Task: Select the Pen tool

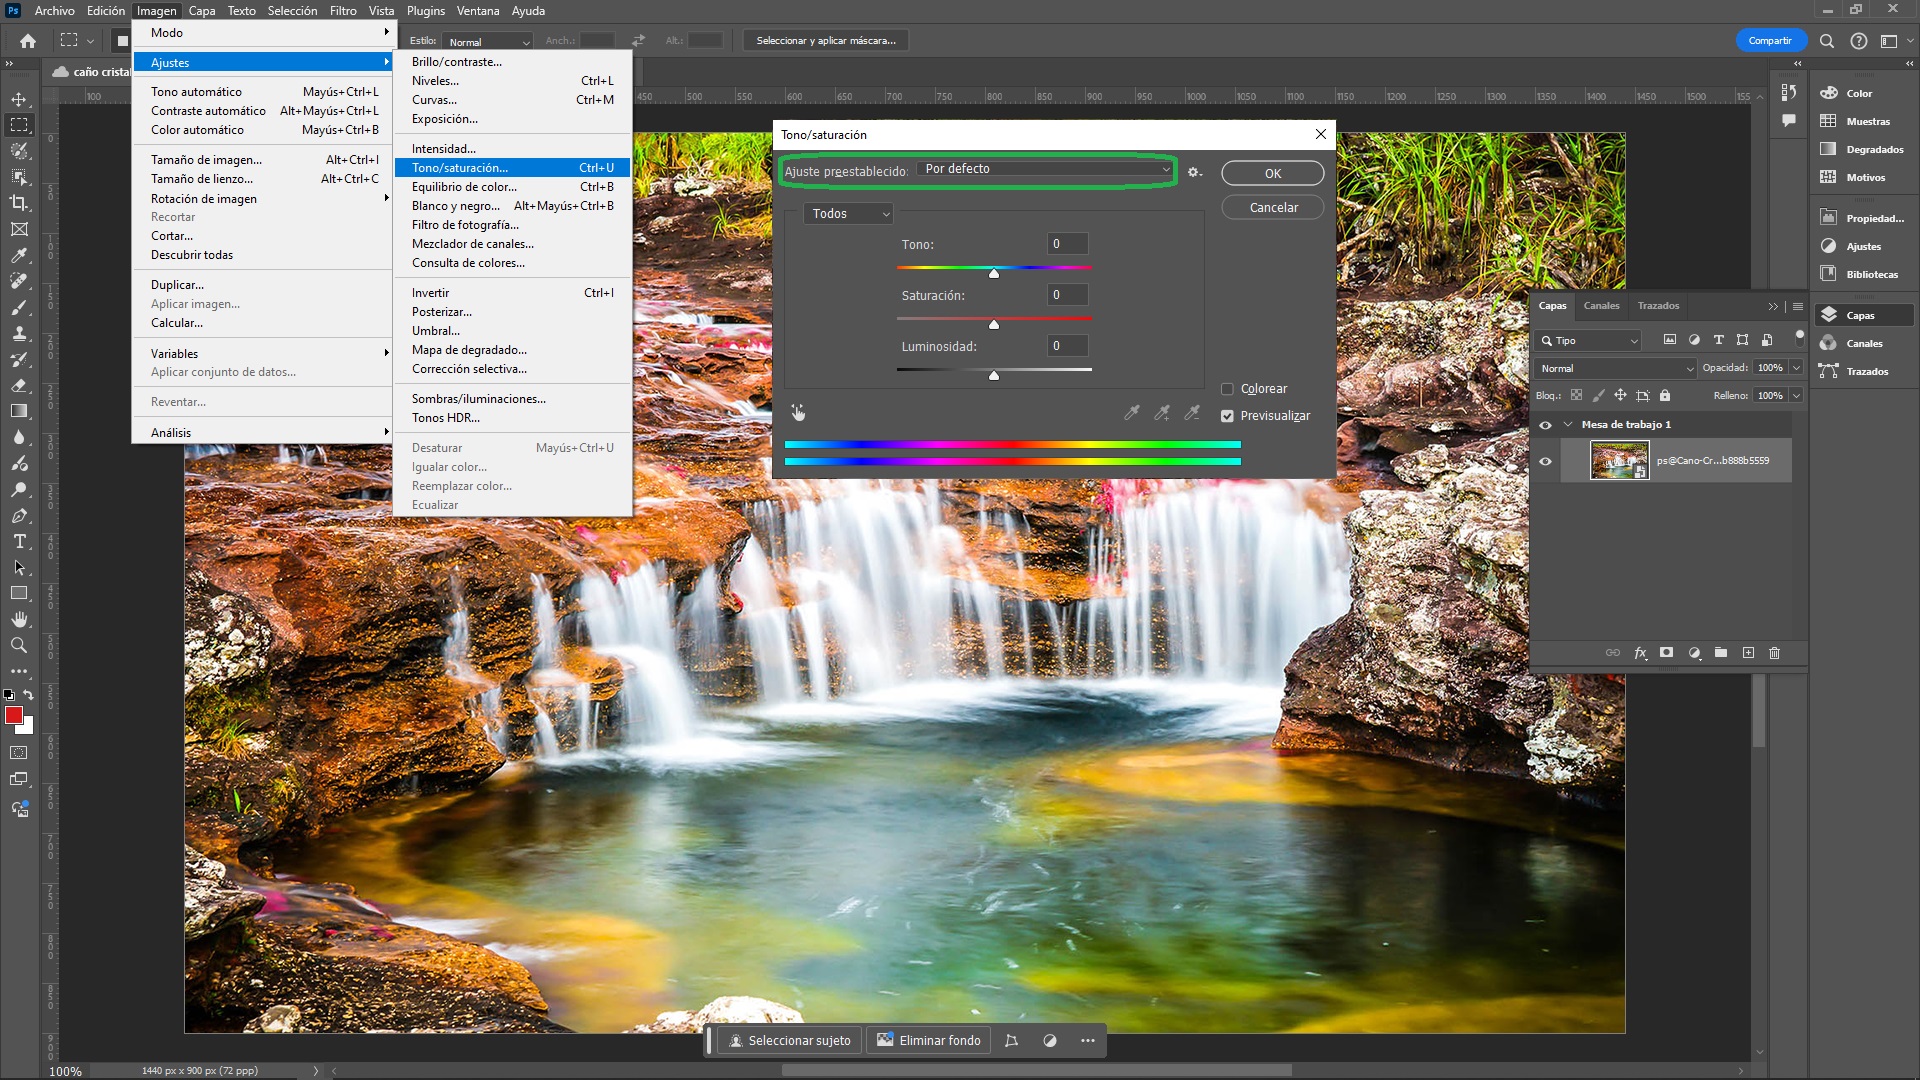Action: click(x=19, y=516)
